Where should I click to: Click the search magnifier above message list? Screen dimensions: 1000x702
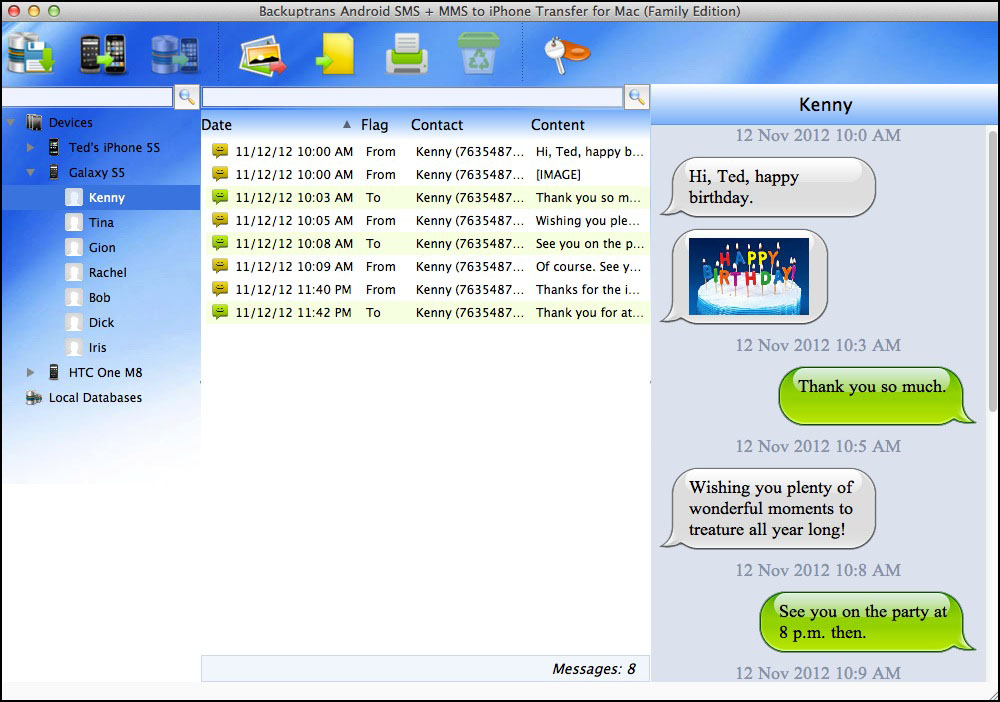[636, 97]
